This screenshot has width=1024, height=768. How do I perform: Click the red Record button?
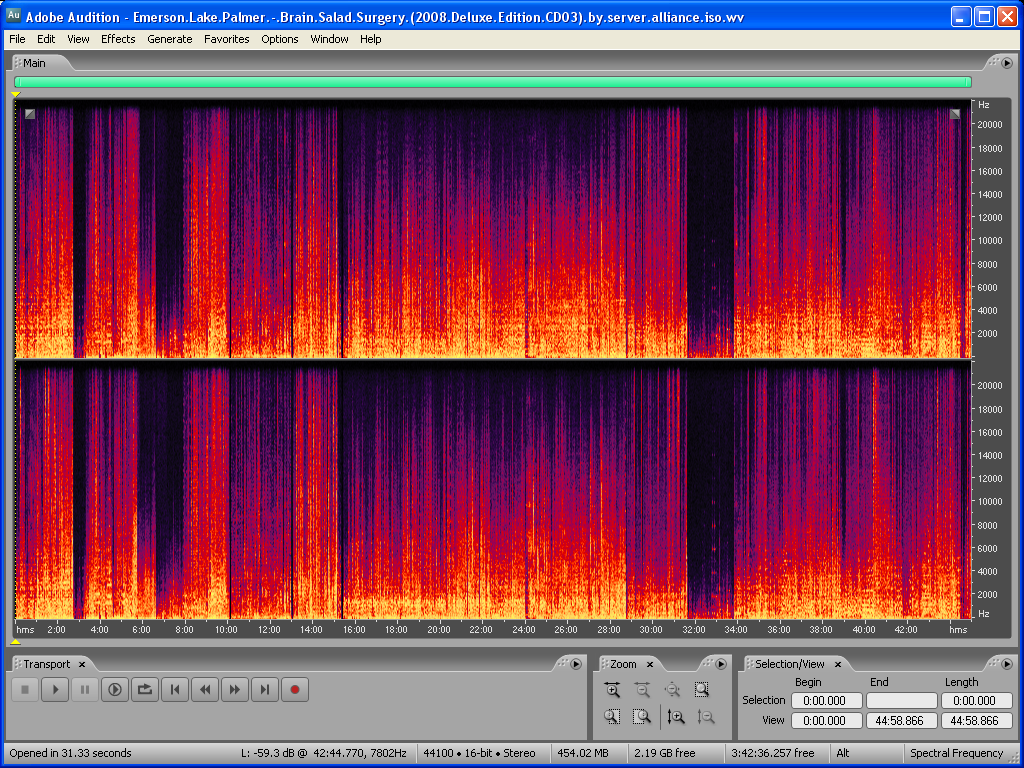click(295, 690)
